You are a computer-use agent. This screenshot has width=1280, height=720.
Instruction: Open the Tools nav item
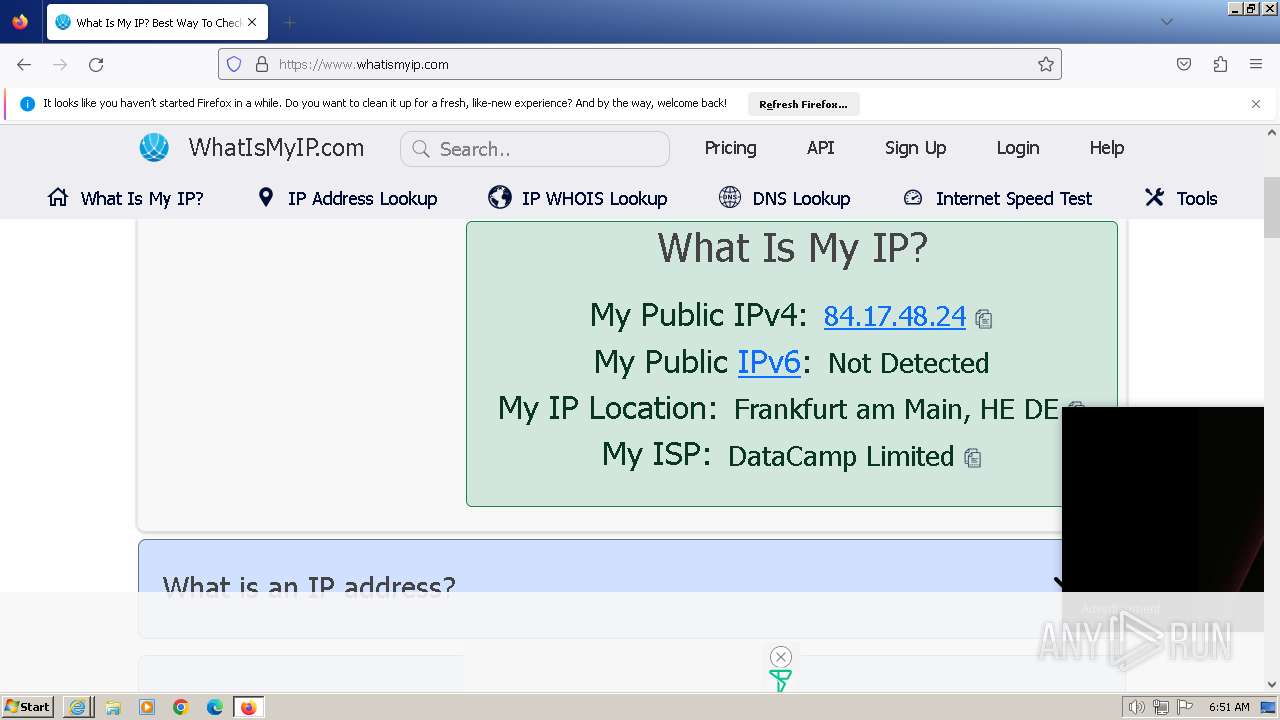tap(1181, 198)
